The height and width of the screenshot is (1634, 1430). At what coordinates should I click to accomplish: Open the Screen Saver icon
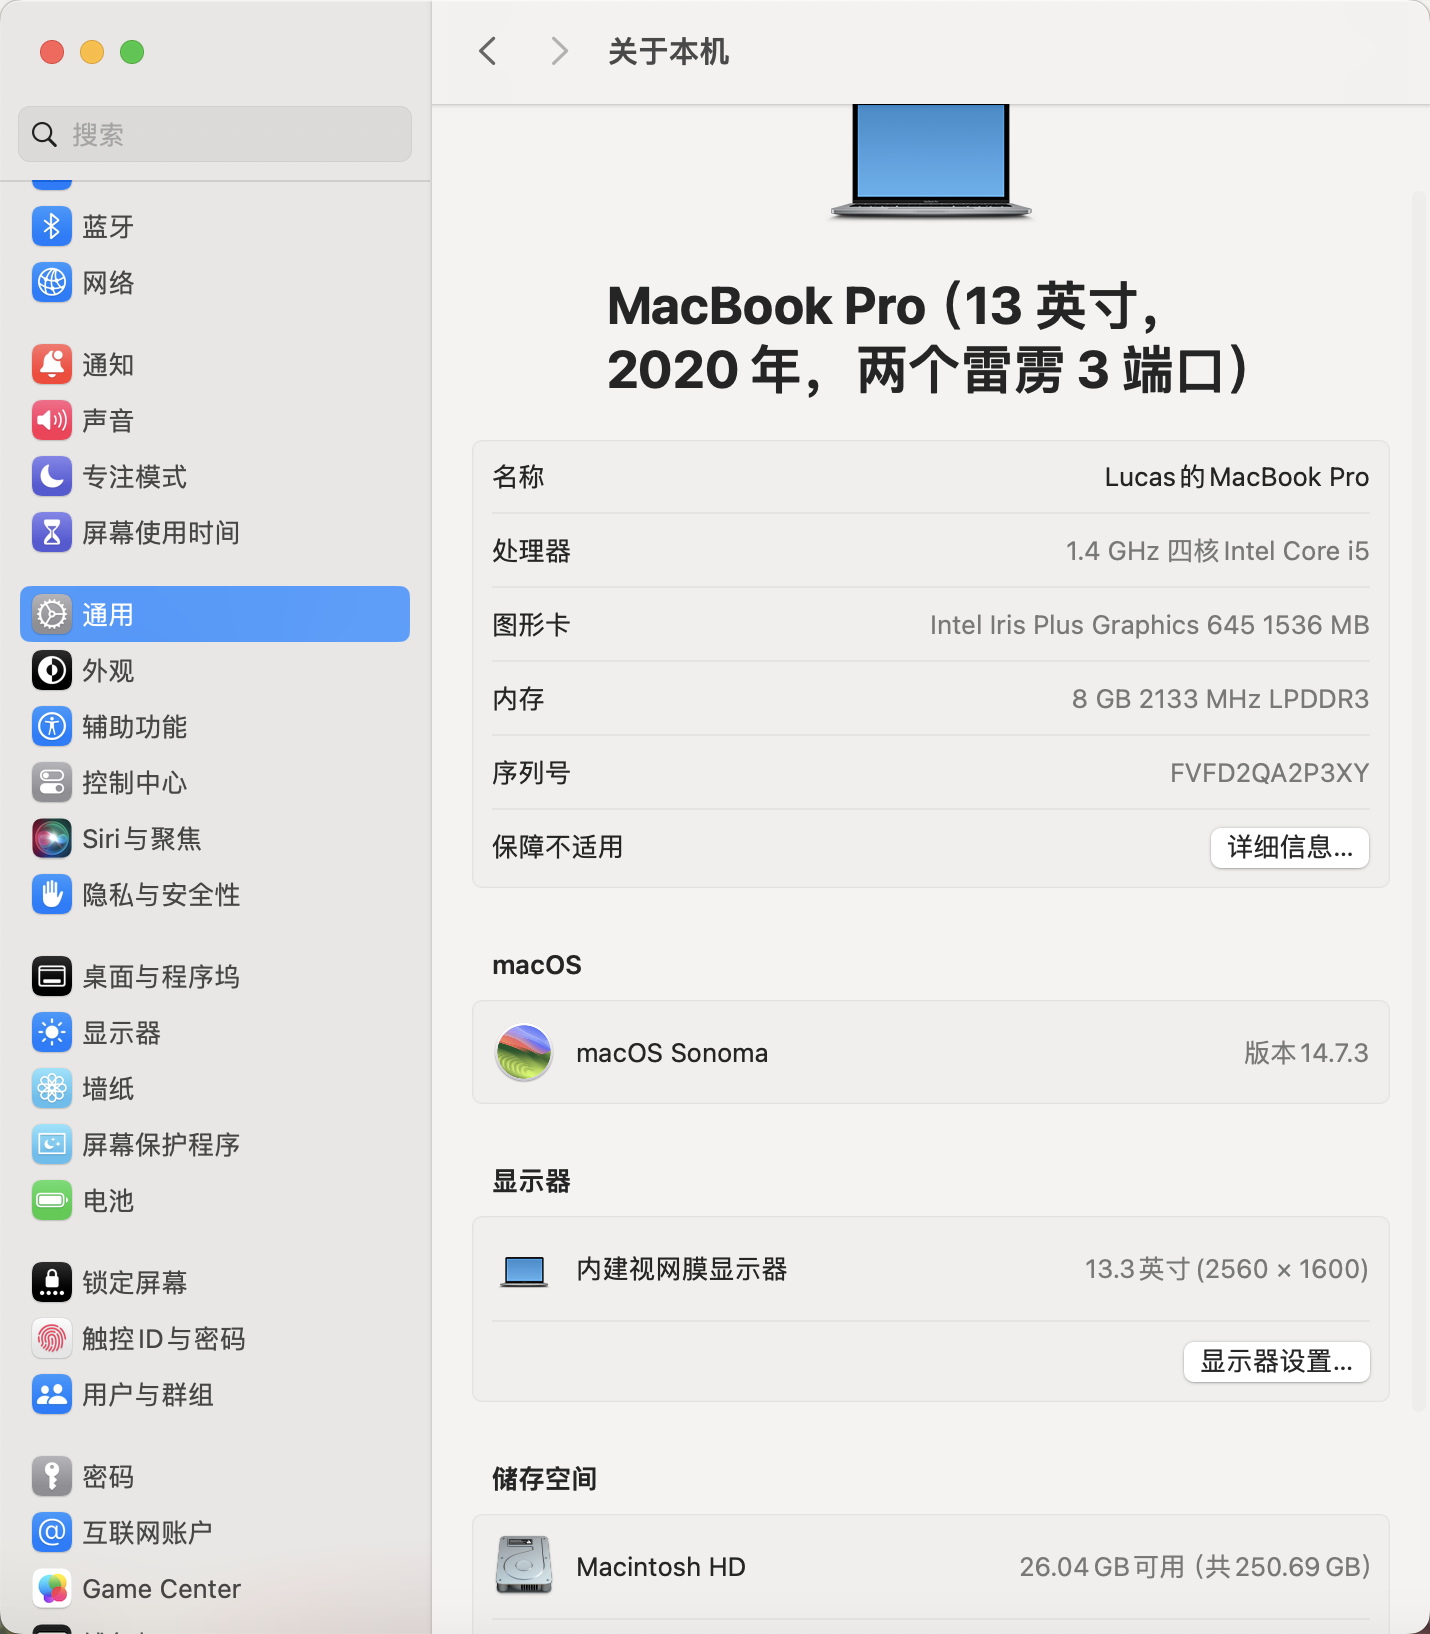[x=52, y=1144]
